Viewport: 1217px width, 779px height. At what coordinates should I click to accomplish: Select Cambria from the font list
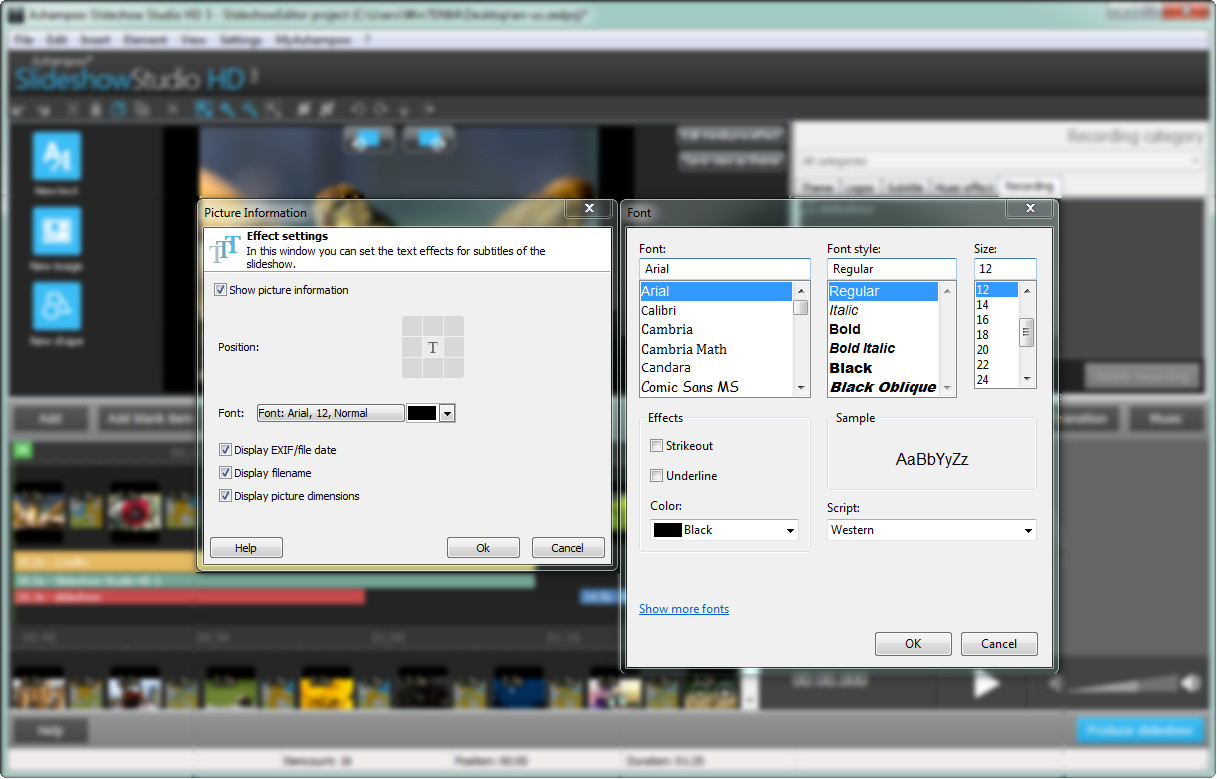click(667, 329)
